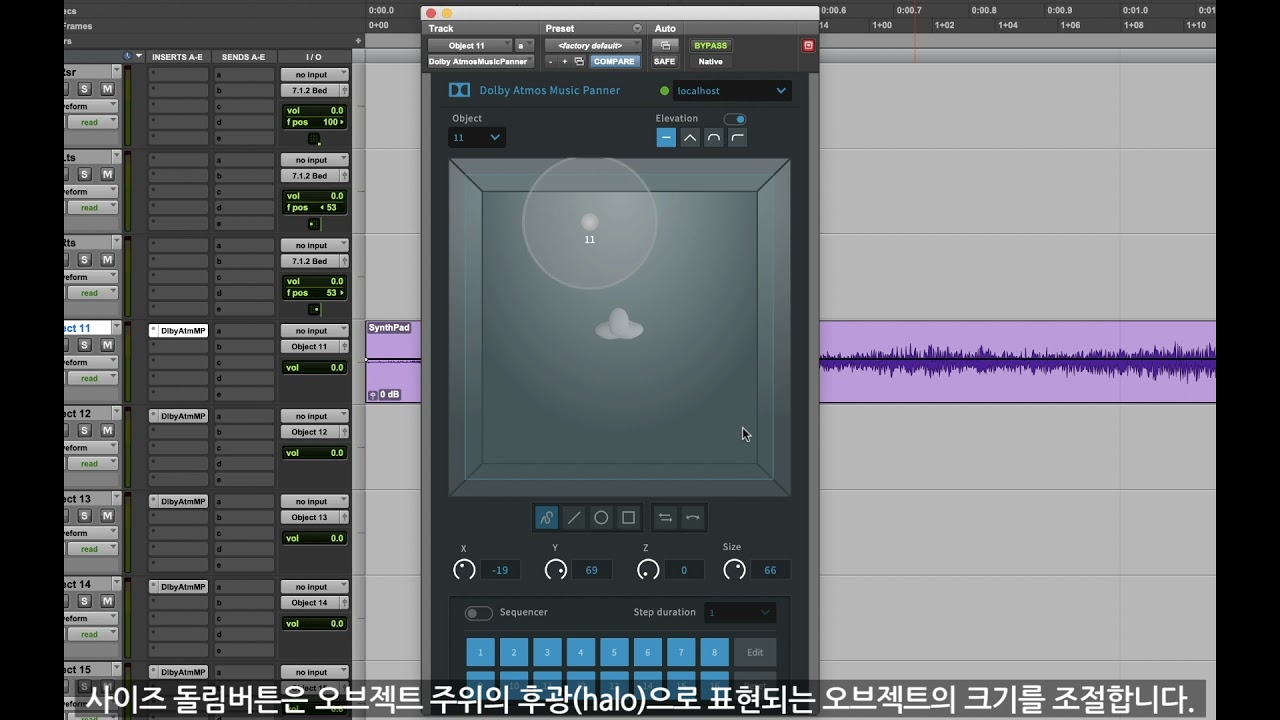
Task: Click the sequencer Edit button
Action: click(x=755, y=653)
